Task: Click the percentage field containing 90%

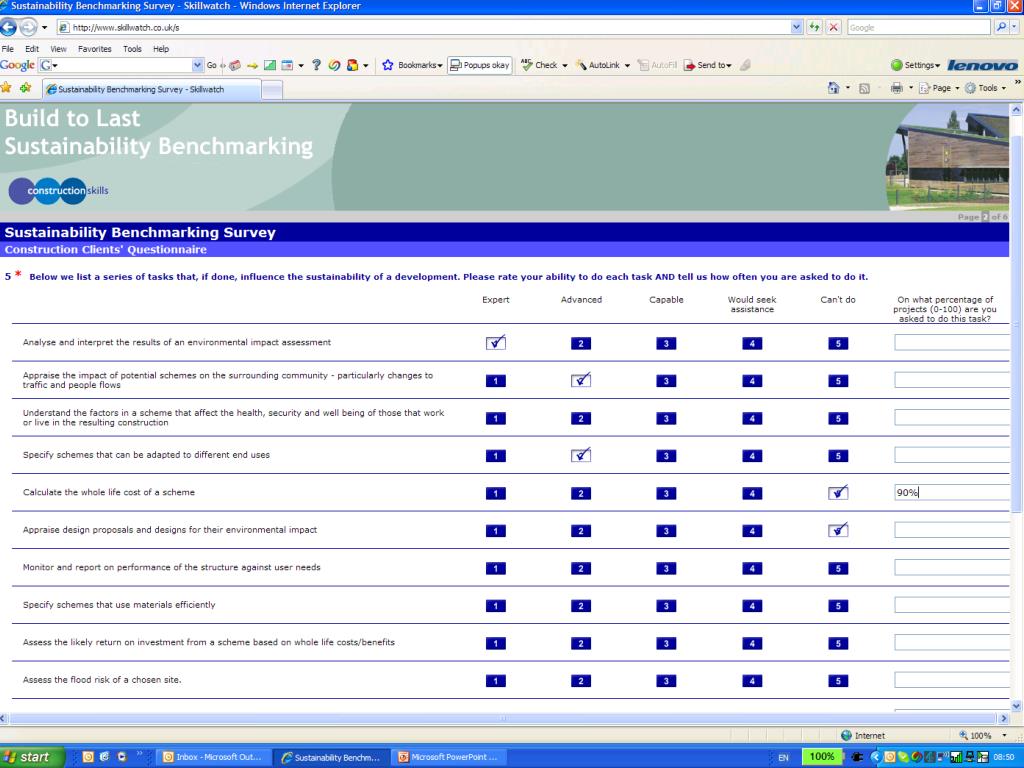Action: (x=952, y=492)
